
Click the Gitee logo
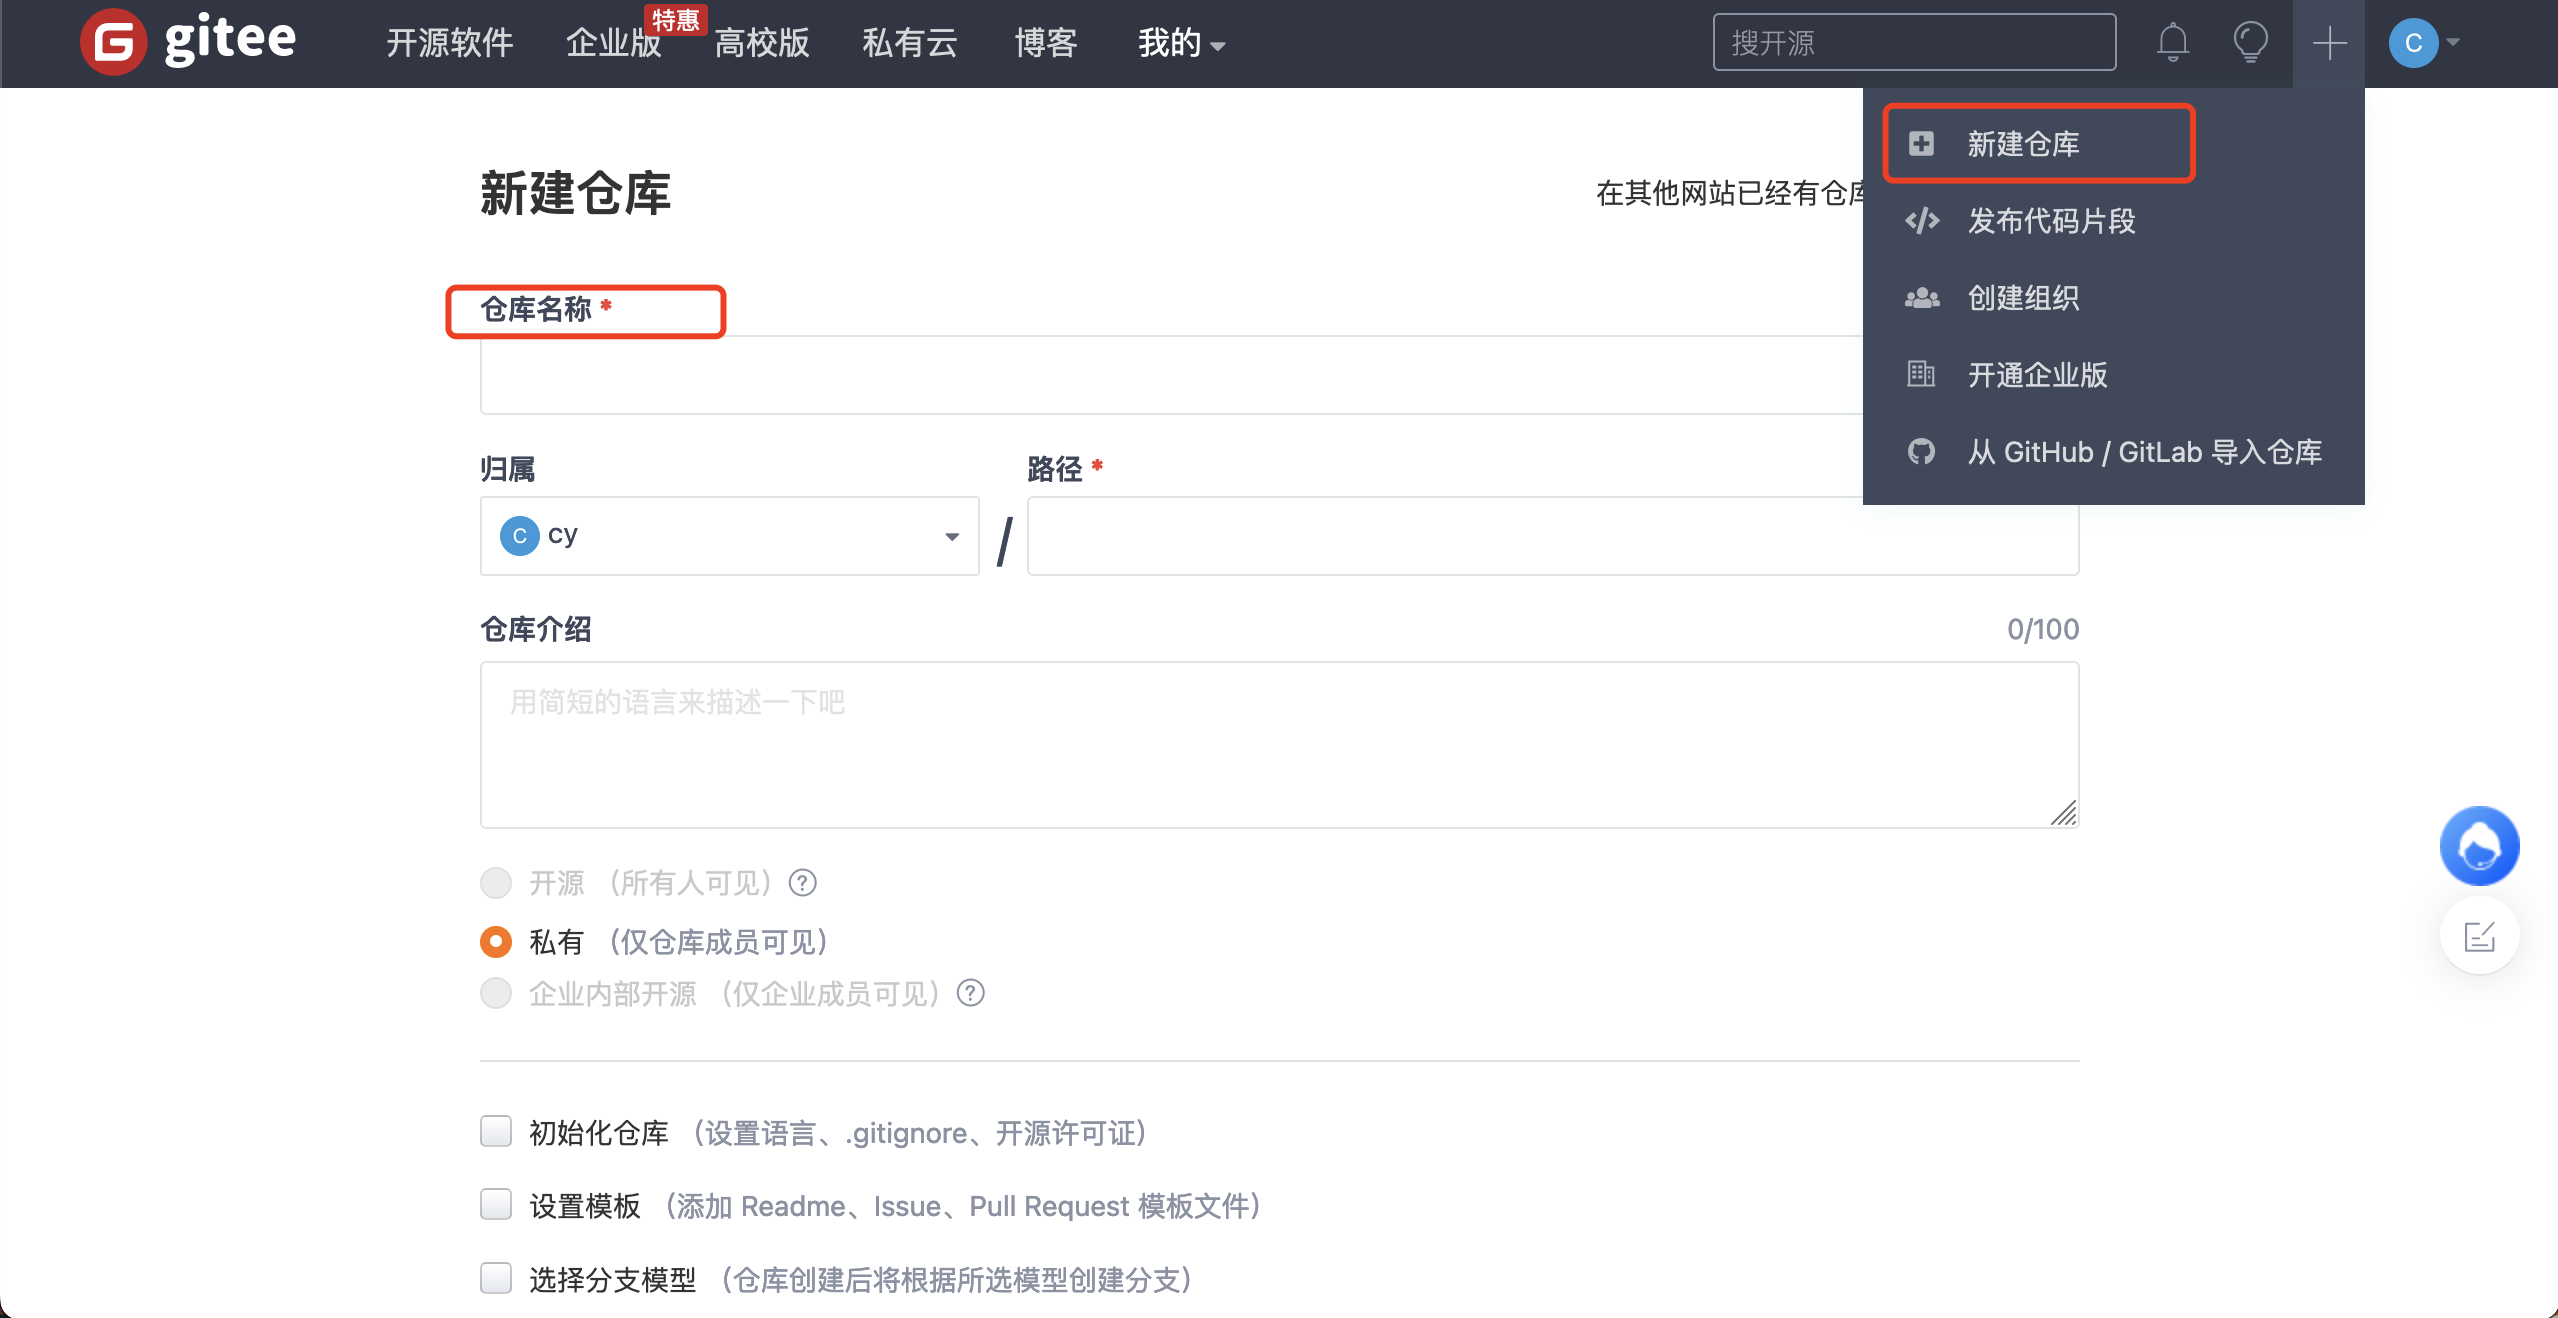click(x=186, y=42)
